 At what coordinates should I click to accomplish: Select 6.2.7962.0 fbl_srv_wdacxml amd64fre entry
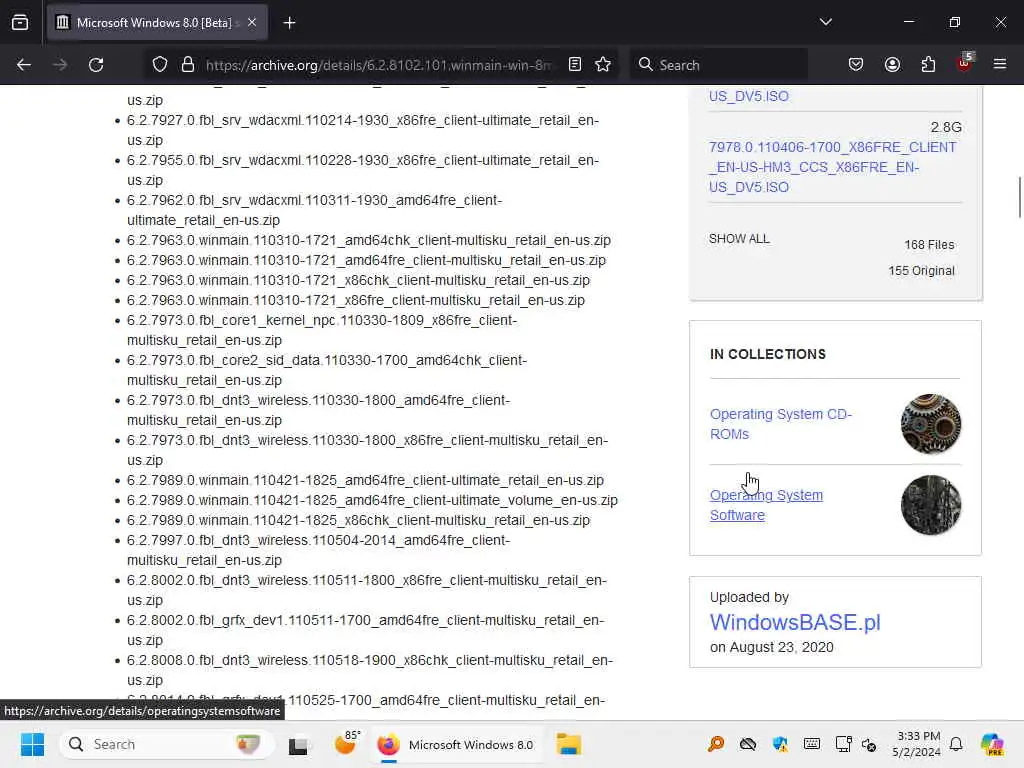(x=315, y=210)
